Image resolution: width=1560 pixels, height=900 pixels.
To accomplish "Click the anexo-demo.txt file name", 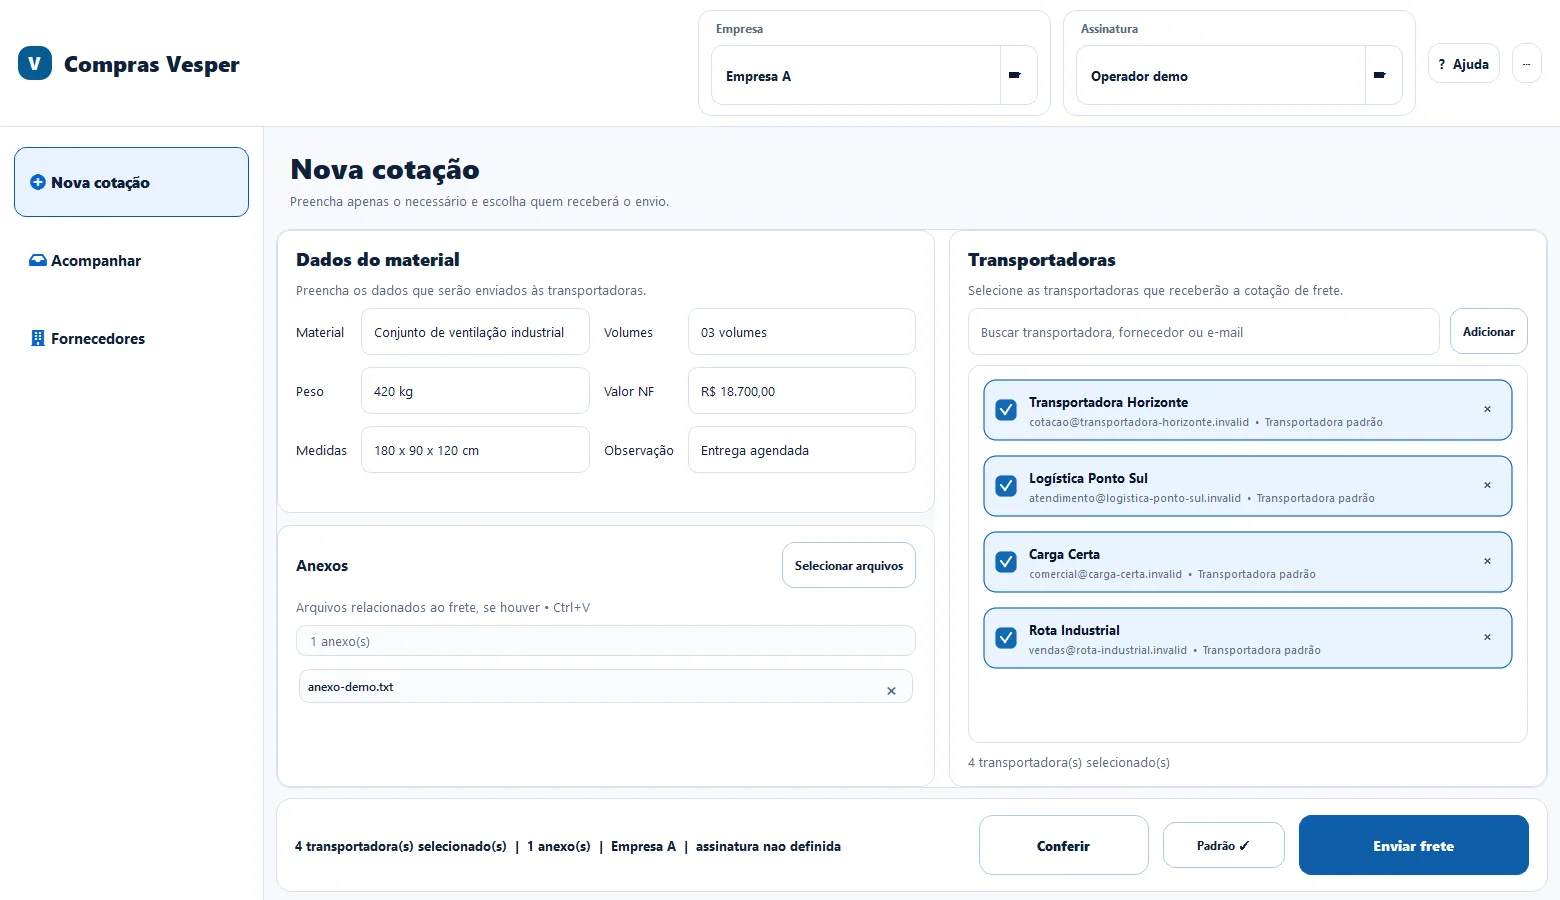I will 350,687.
